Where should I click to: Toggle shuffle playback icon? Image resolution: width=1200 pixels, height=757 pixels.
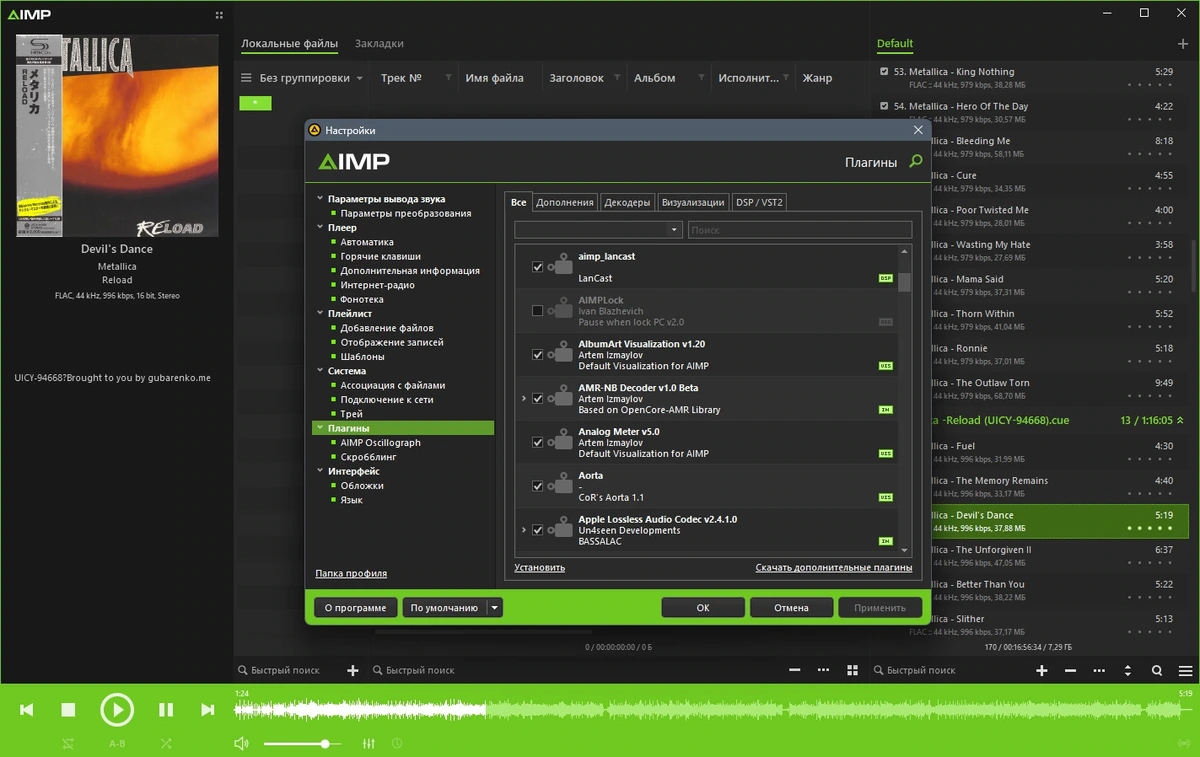166,744
